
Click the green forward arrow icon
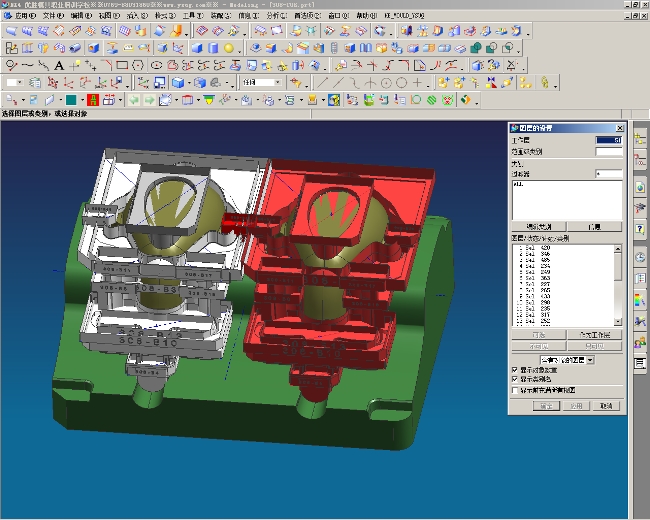149,100
